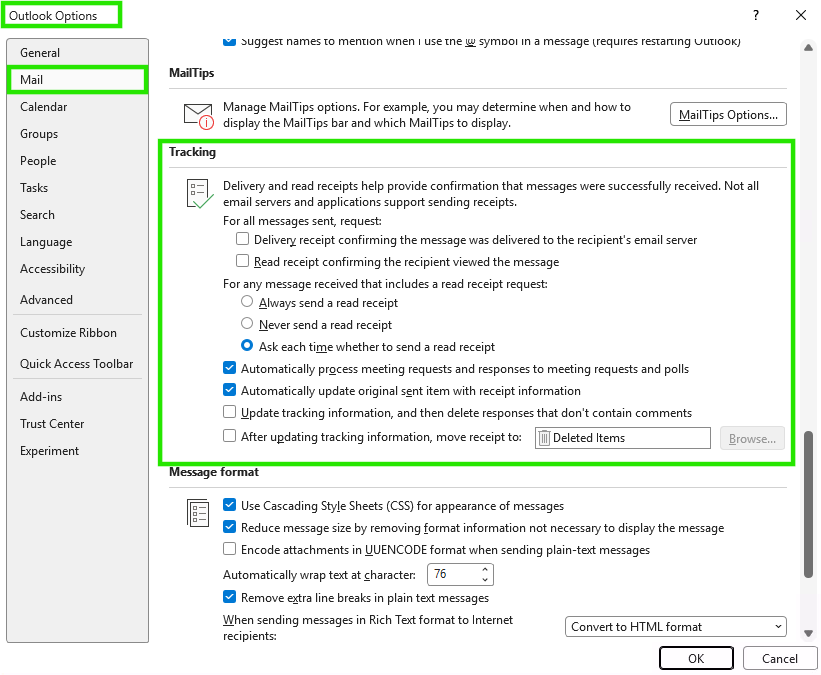
Task: Open the help question mark
Action: click(756, 15)
